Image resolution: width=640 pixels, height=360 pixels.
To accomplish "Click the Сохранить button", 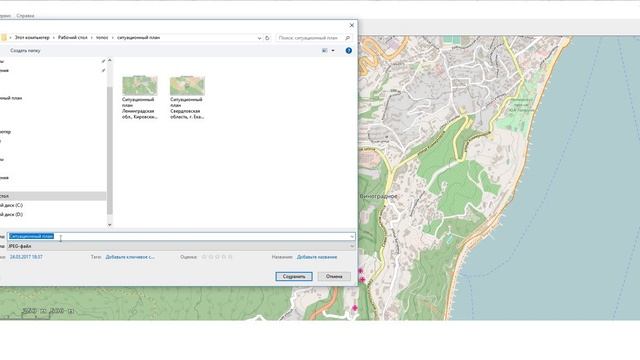I will 294,276.
